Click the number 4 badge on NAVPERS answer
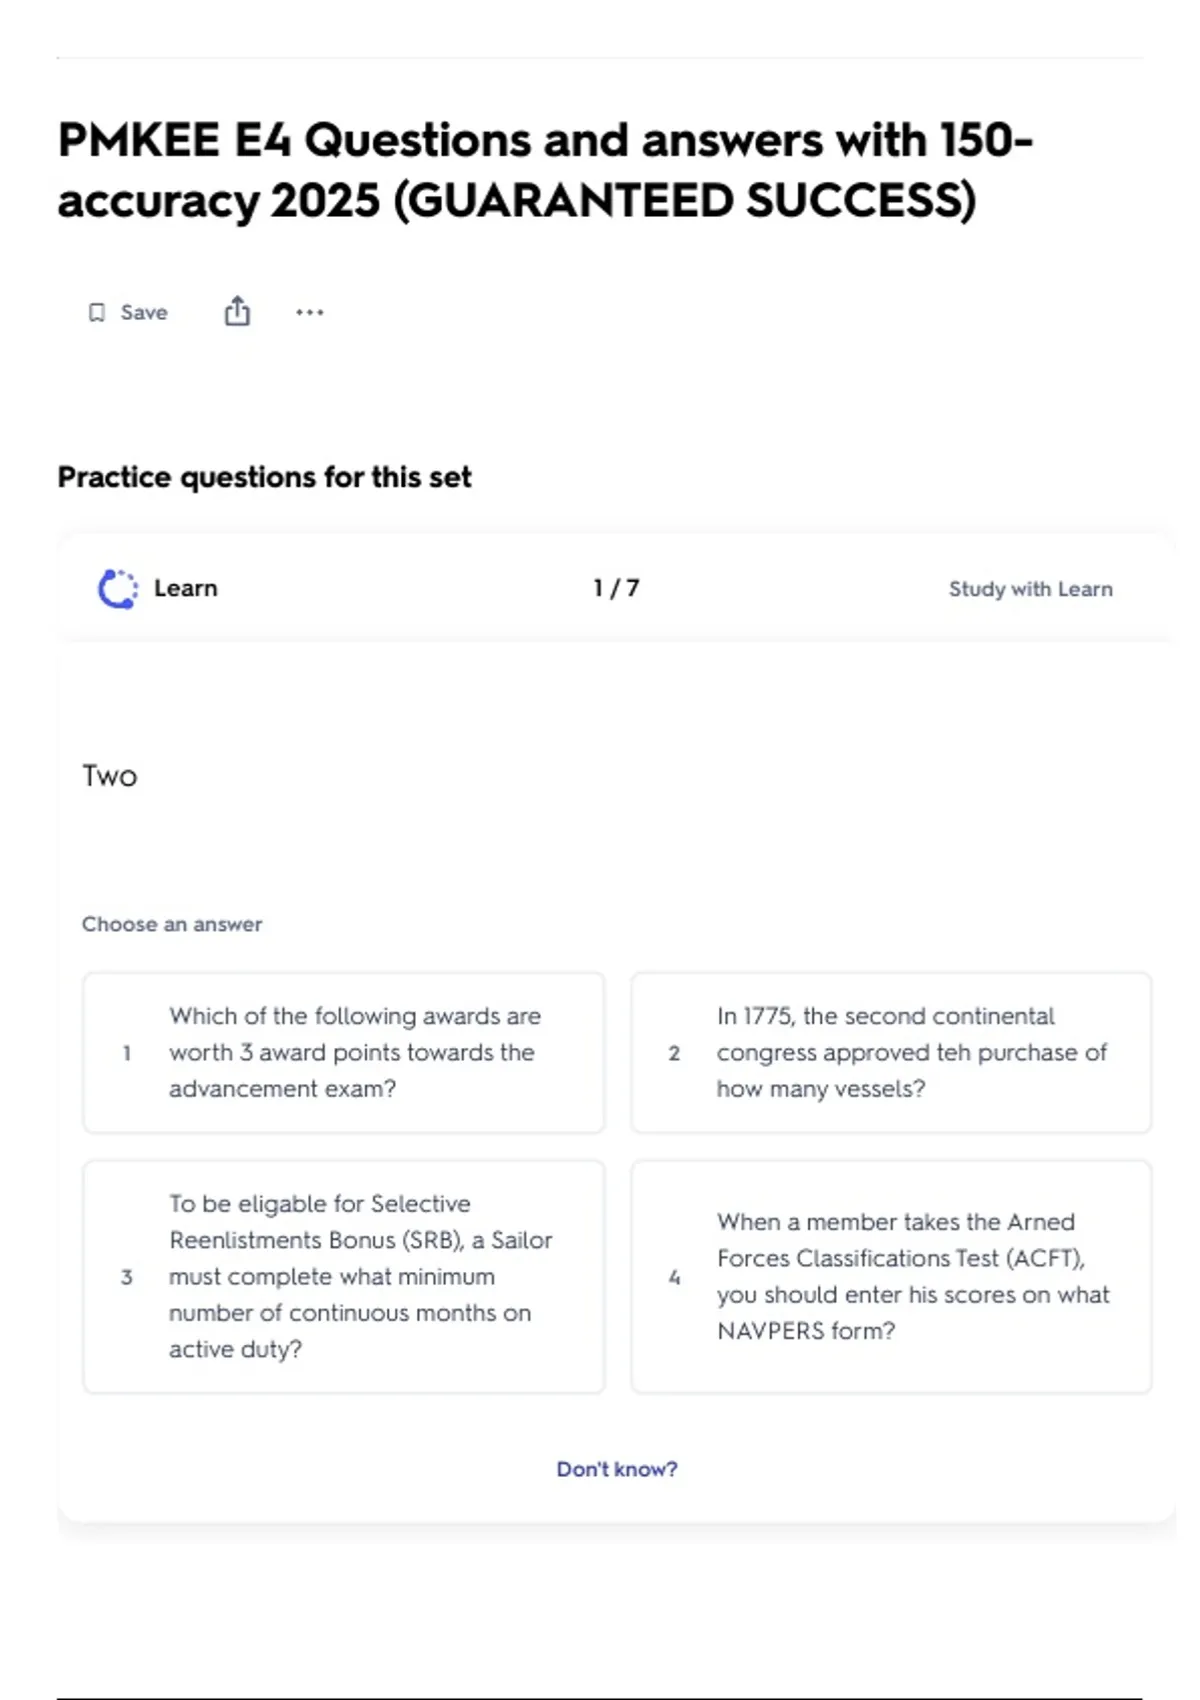 click(x=674, y=1277)
